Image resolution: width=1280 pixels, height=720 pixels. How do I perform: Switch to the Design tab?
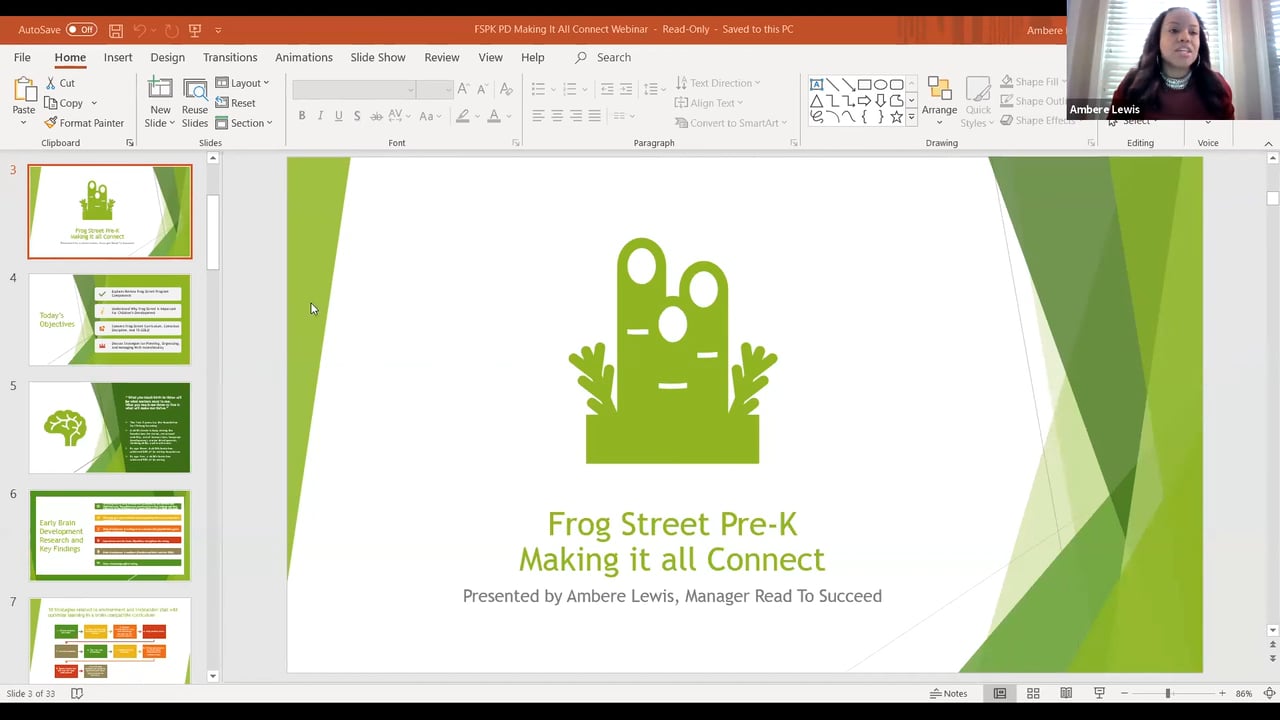point(167,57)
